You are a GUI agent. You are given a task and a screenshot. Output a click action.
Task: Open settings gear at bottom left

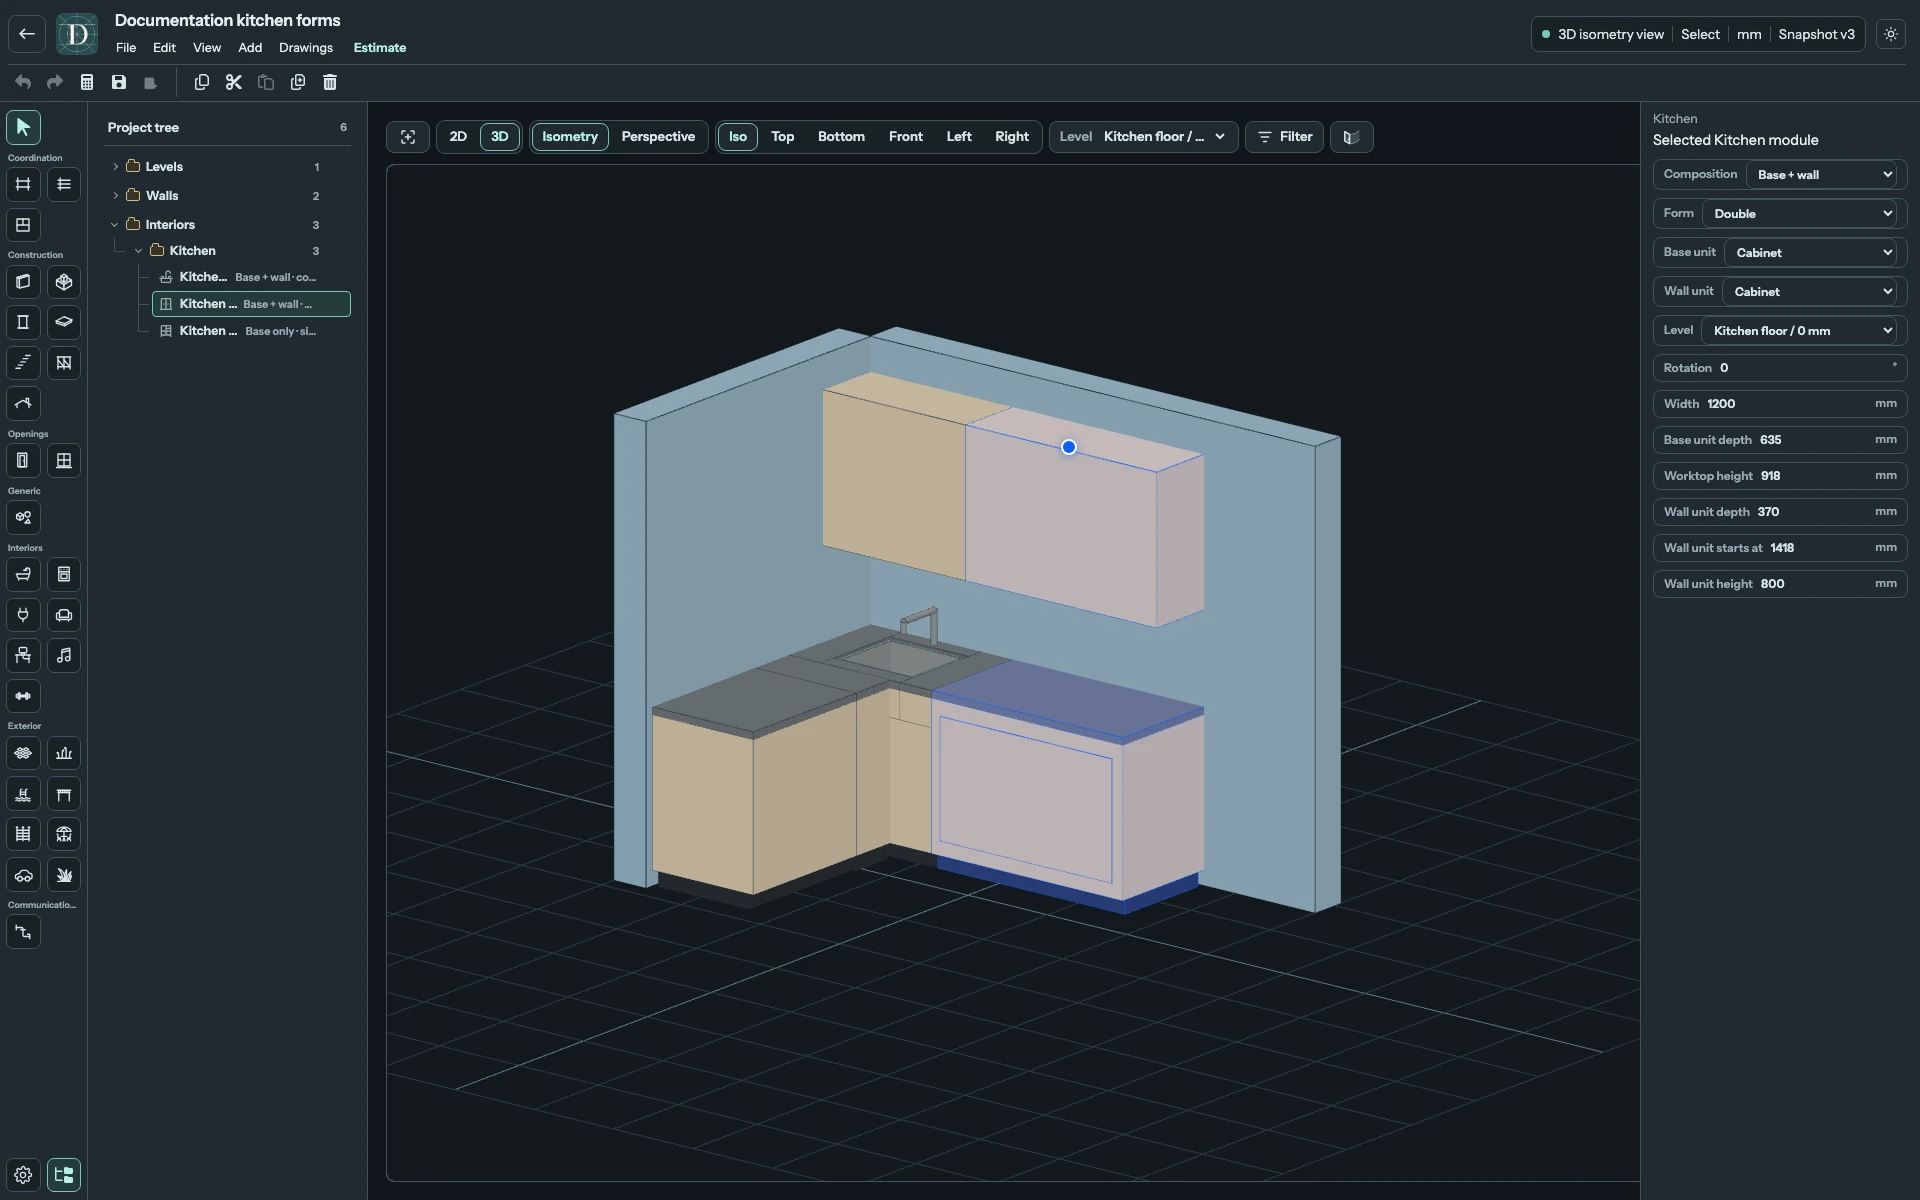[x=23, y=1175]
